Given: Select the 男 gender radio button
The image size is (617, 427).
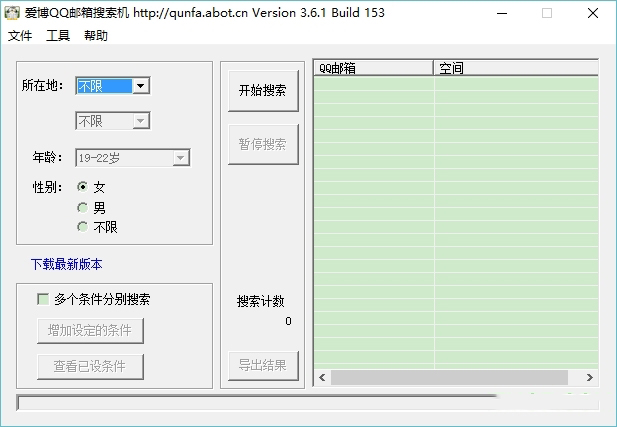Looking at the screenshot, I should click(82, 207).
